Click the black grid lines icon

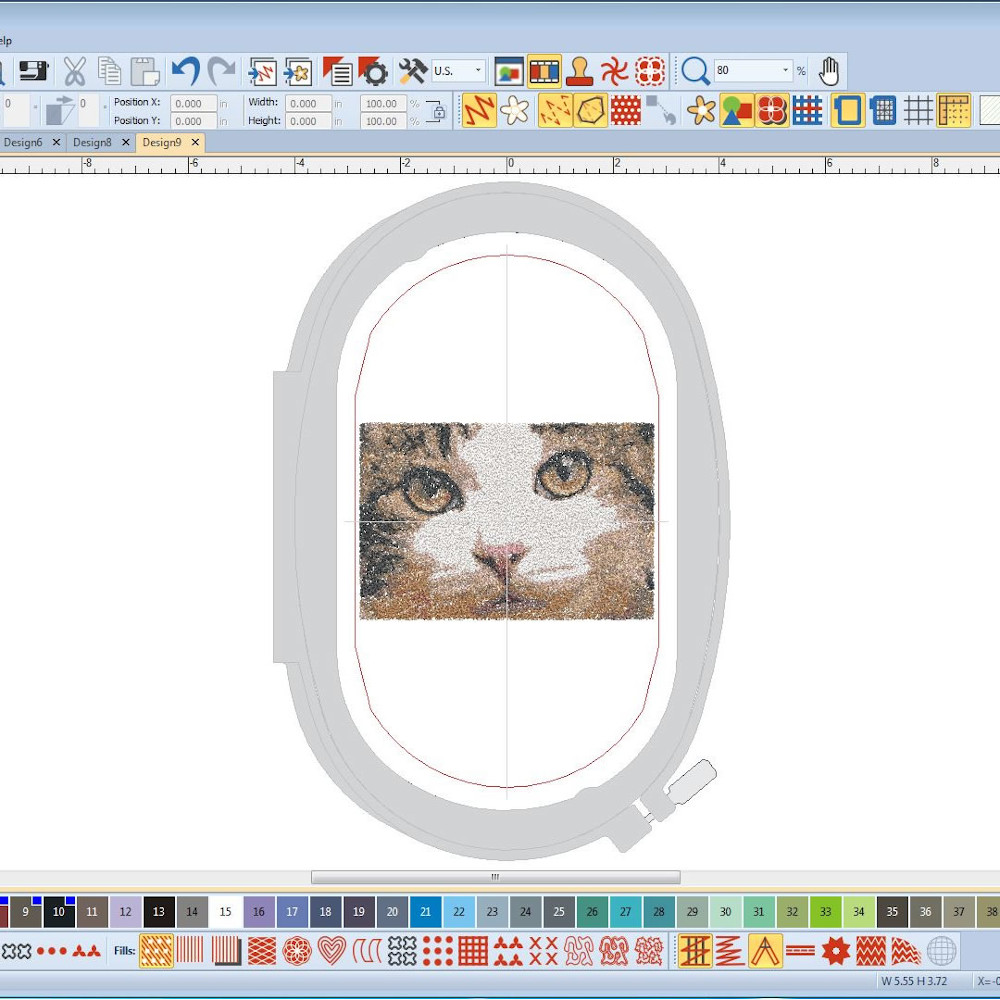(918, 110)
